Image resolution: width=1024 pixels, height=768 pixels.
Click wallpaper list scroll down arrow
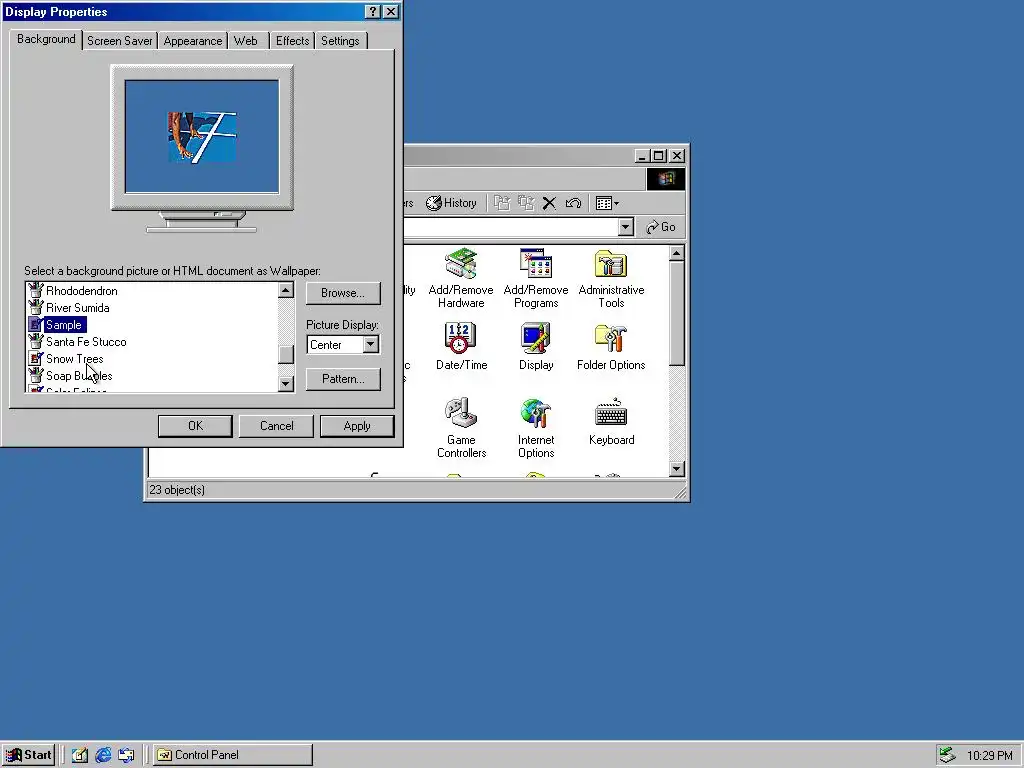286,384
